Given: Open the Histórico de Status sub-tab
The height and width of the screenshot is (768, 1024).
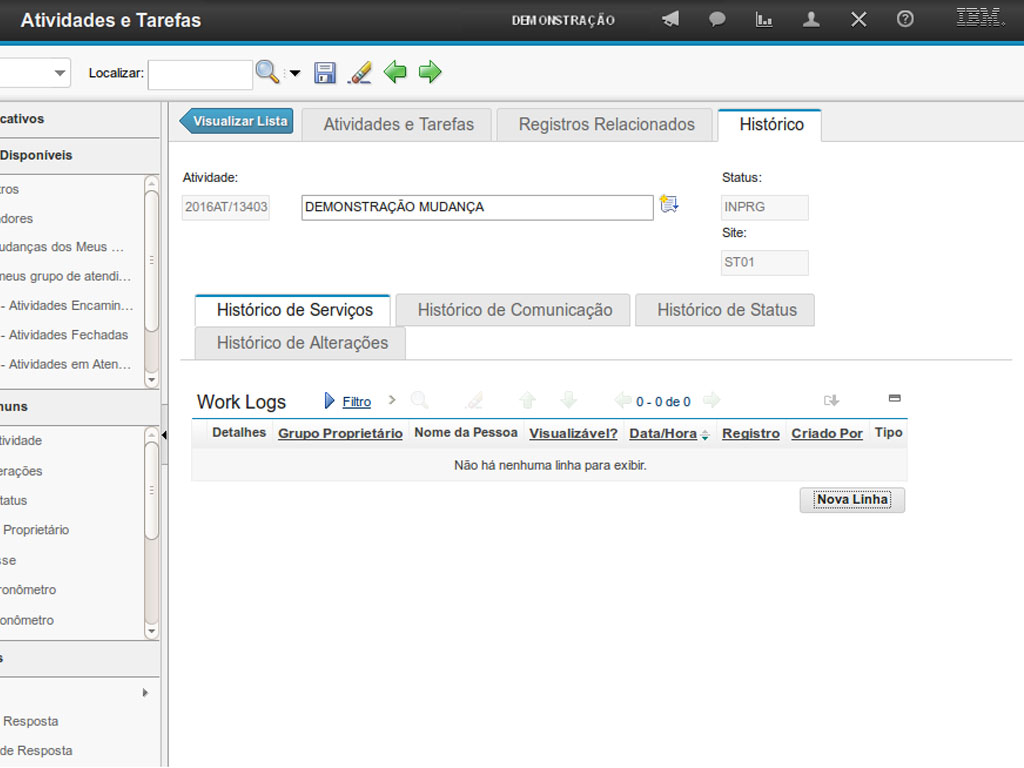Looking at the screenshot, I should pos(726,310).
